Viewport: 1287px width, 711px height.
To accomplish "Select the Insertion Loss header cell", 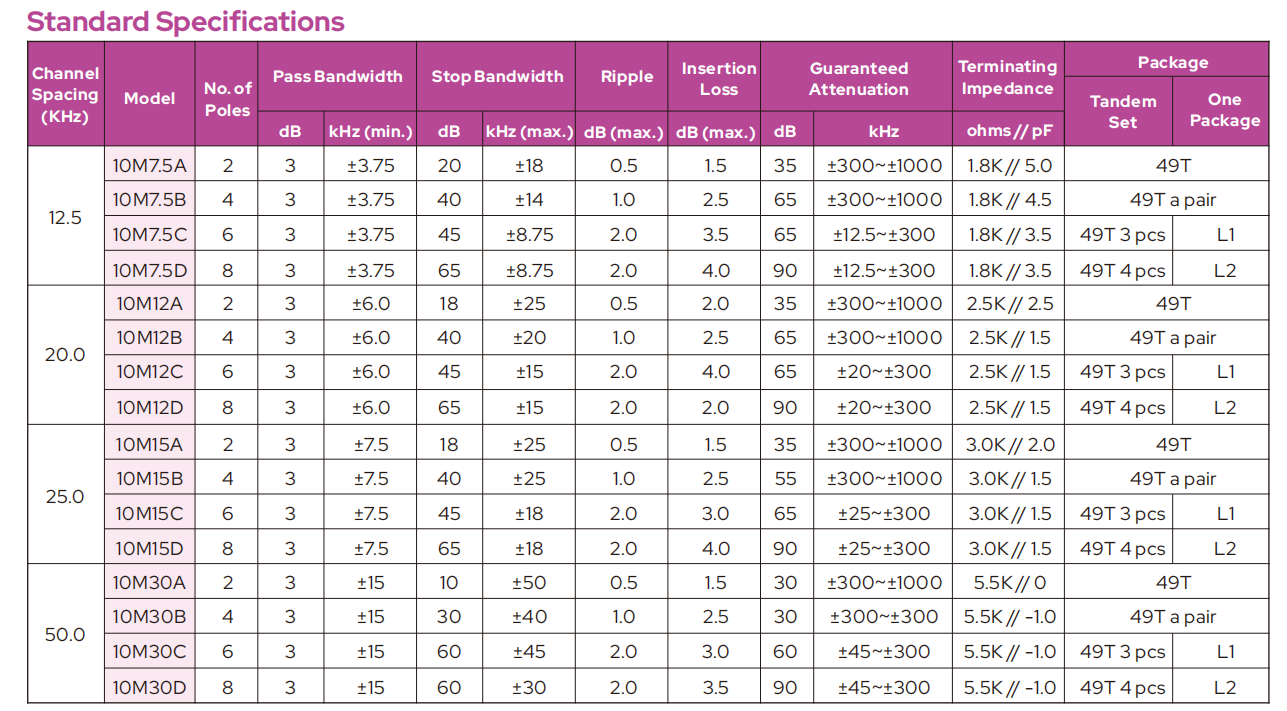I will click(x=718, y=78).
